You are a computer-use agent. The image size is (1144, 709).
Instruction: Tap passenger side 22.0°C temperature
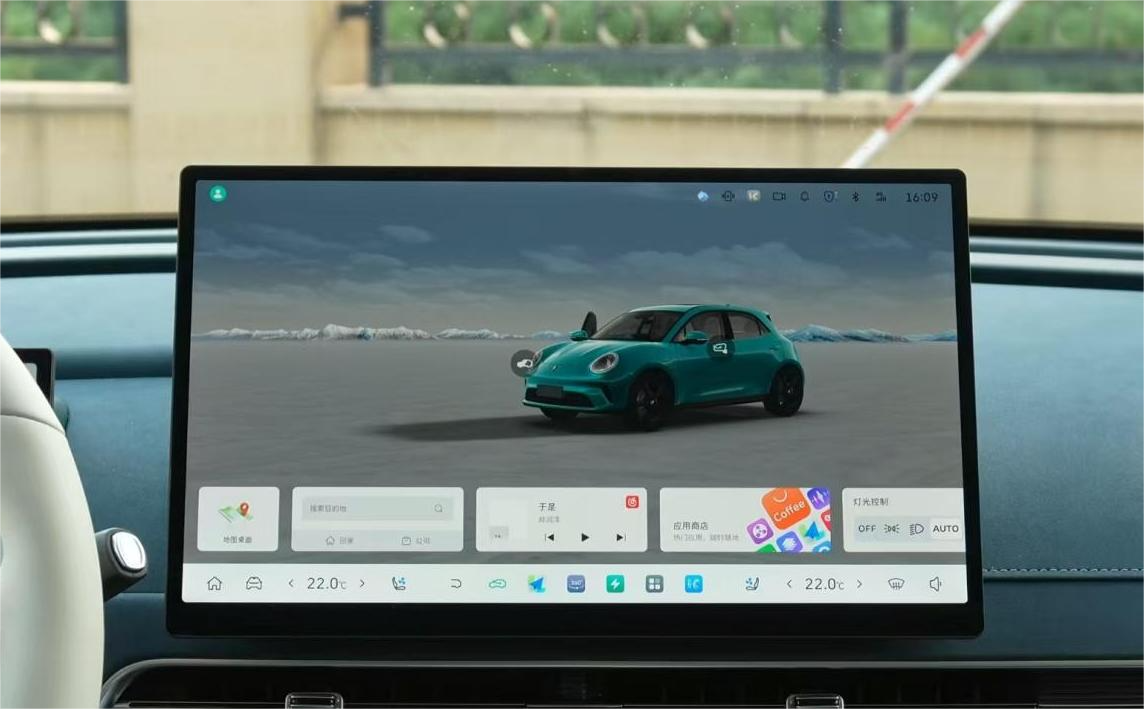[x=824, y=584]
